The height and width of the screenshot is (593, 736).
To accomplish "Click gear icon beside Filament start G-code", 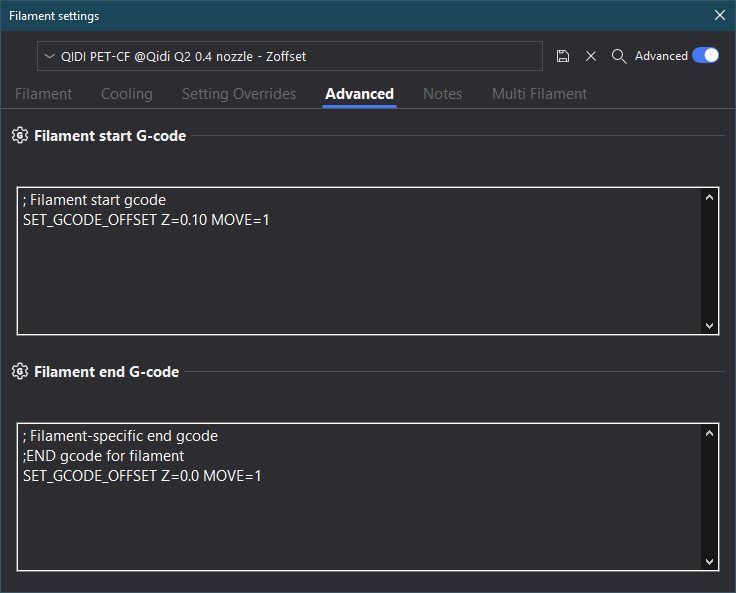I will tap(20, 135).
